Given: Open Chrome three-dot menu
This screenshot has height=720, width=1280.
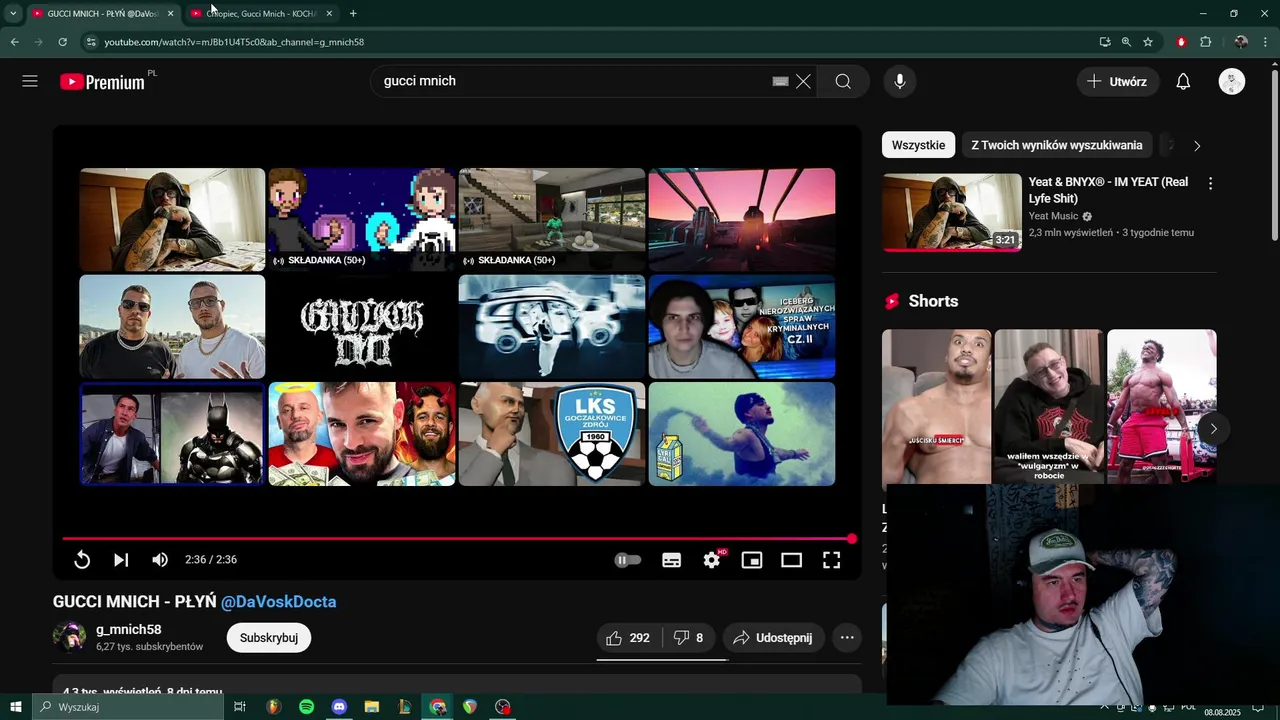Looking at the screenshot, I should click(x=1266, y=42).
